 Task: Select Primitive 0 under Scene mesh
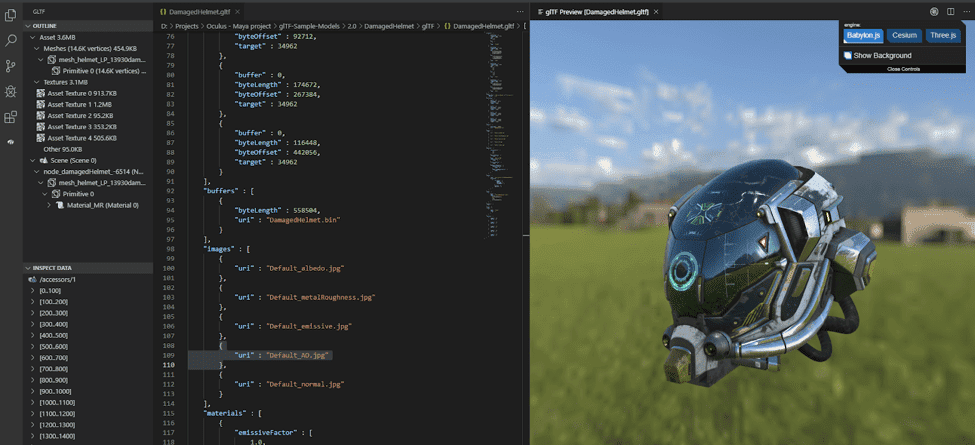pyautogui.click(x=88, y=194)
